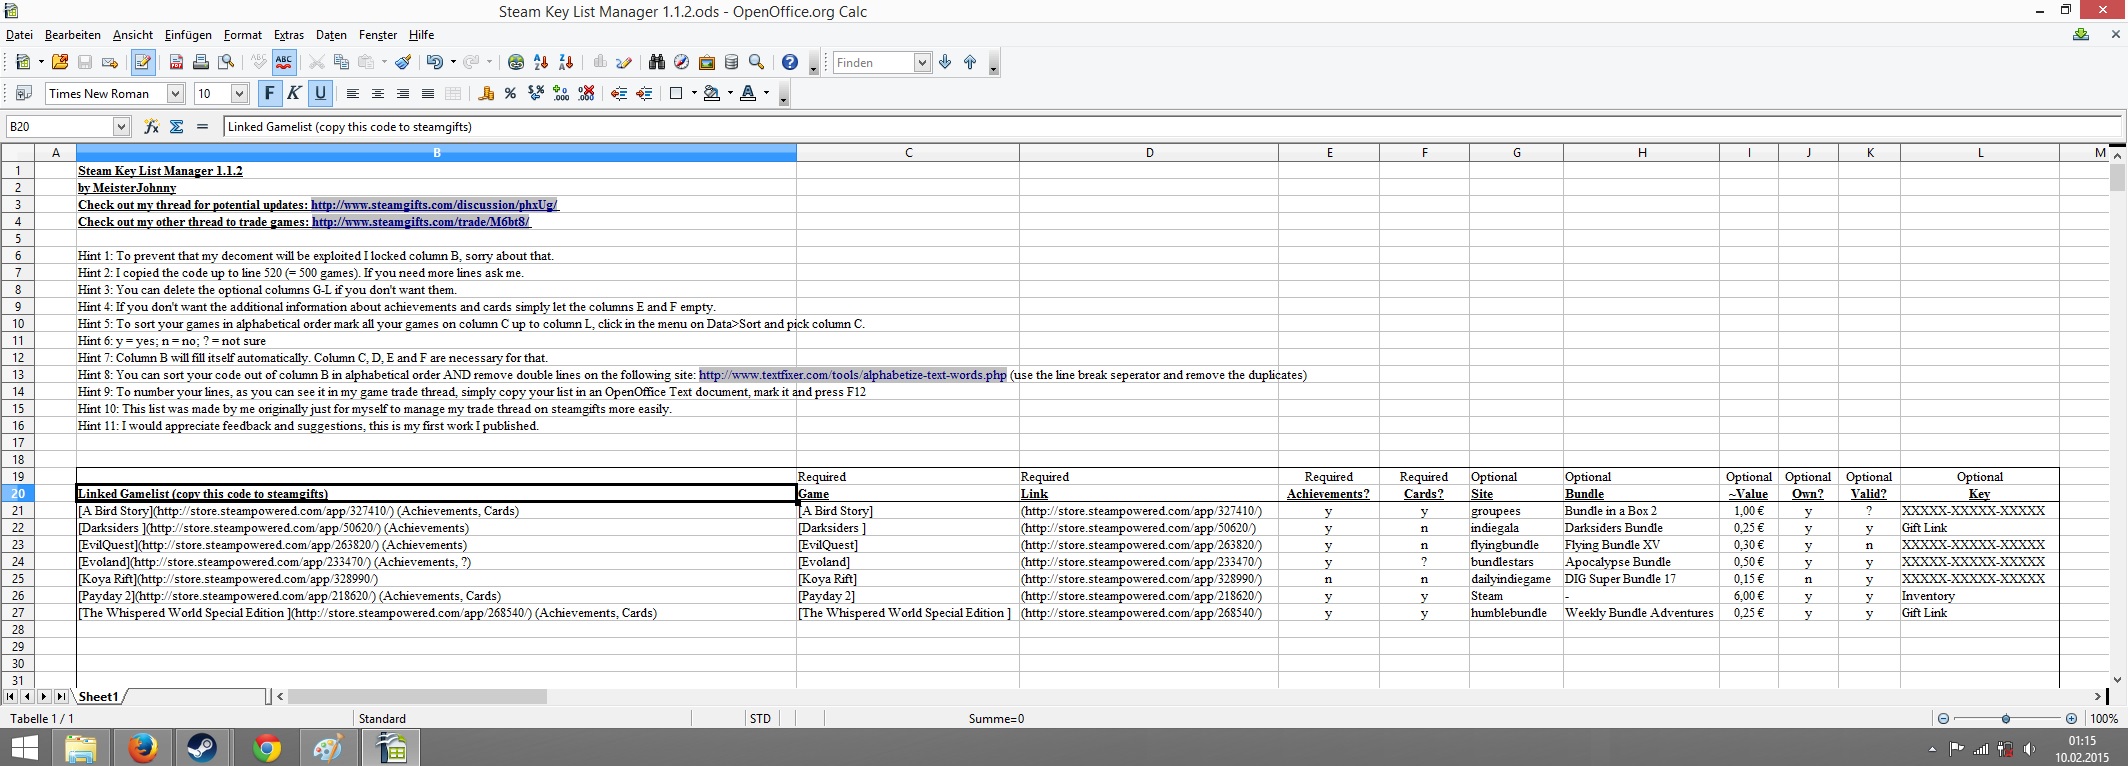Image resolution: width=2128 pixels, height=766 pixels.
Task: Open the Finden search history dropdown
Action: pos(922,62)
